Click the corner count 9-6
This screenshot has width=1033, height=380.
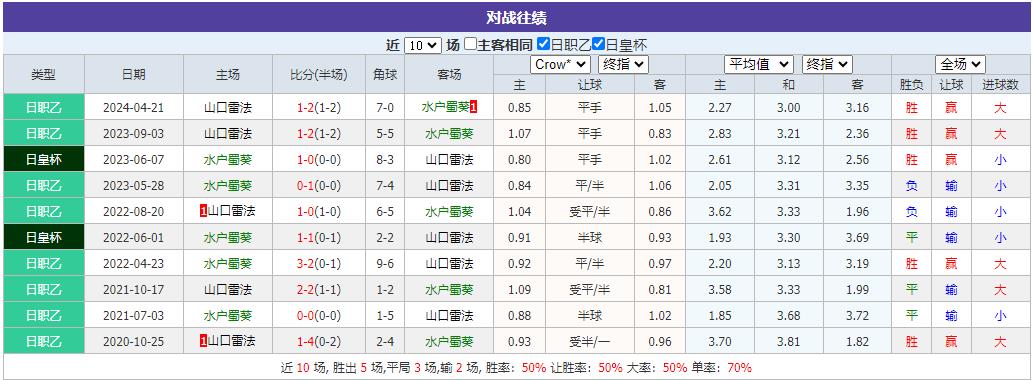(x=385, y=263)
